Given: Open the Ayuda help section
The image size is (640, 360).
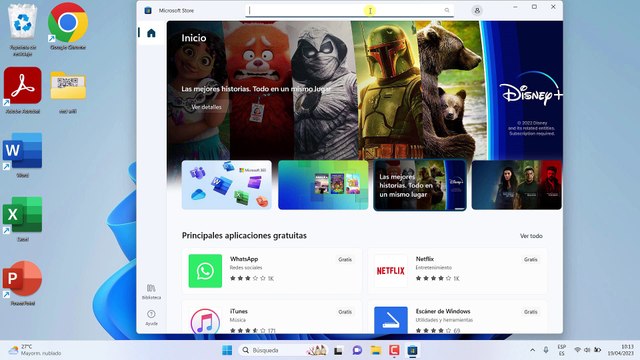Looking at the screenshot, I should coord(151,318).
